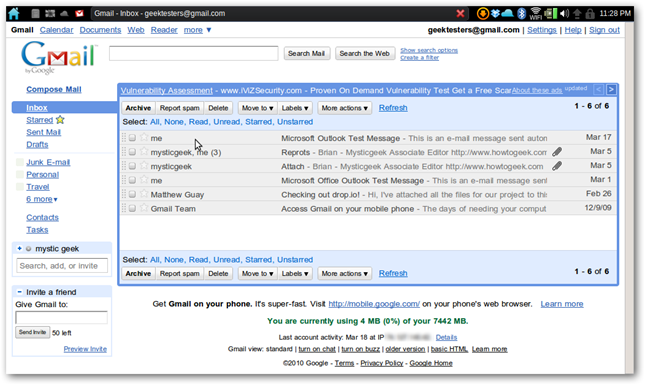Open Documents from the top navigation
645x385 pixels.
(100, 30)
